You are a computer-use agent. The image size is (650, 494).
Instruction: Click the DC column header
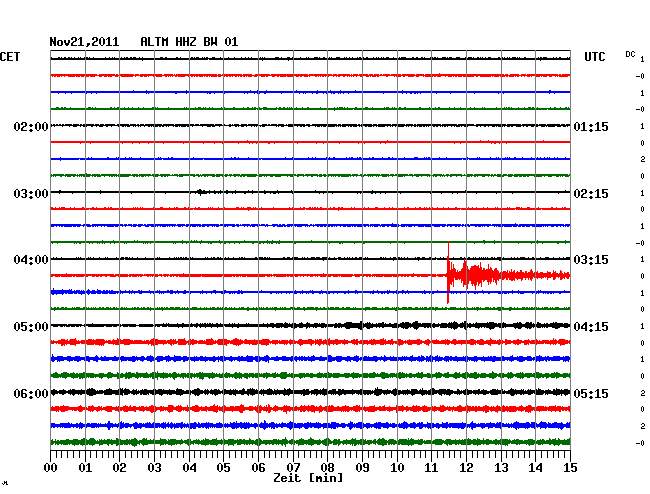tap(630, 54)
